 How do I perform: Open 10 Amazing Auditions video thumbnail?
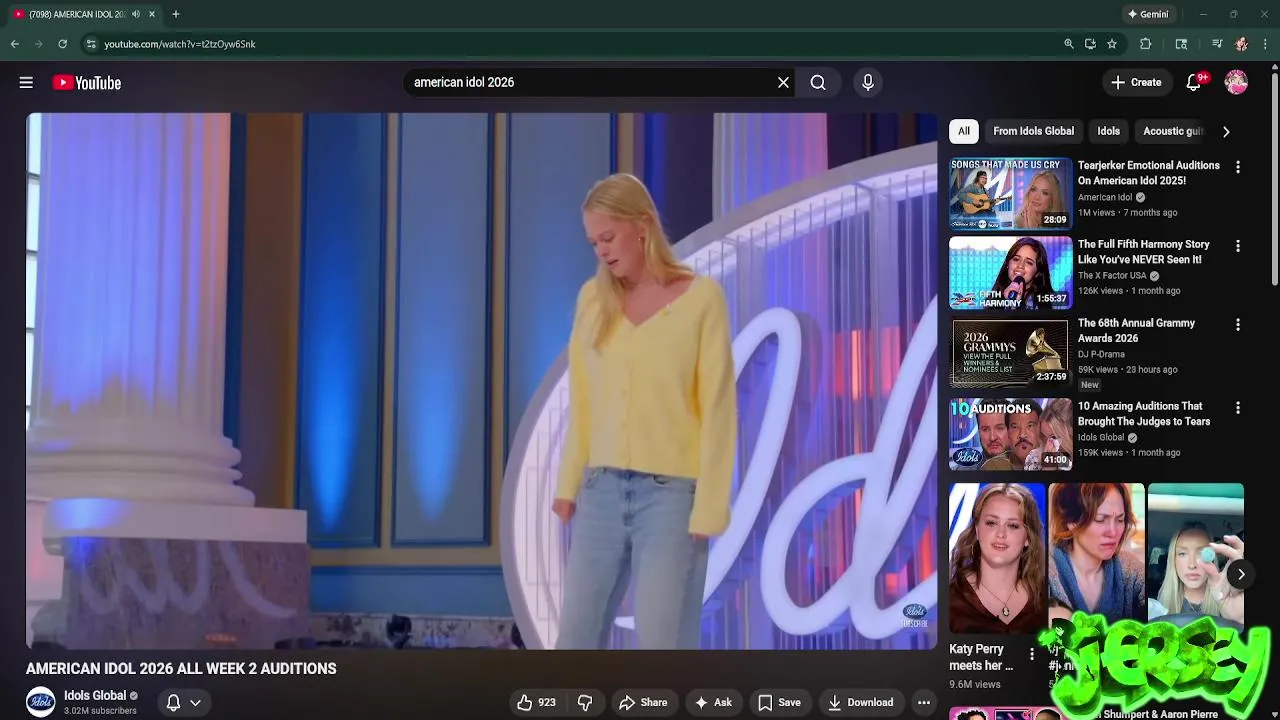pyautogui.click(x=1010, y=434)
